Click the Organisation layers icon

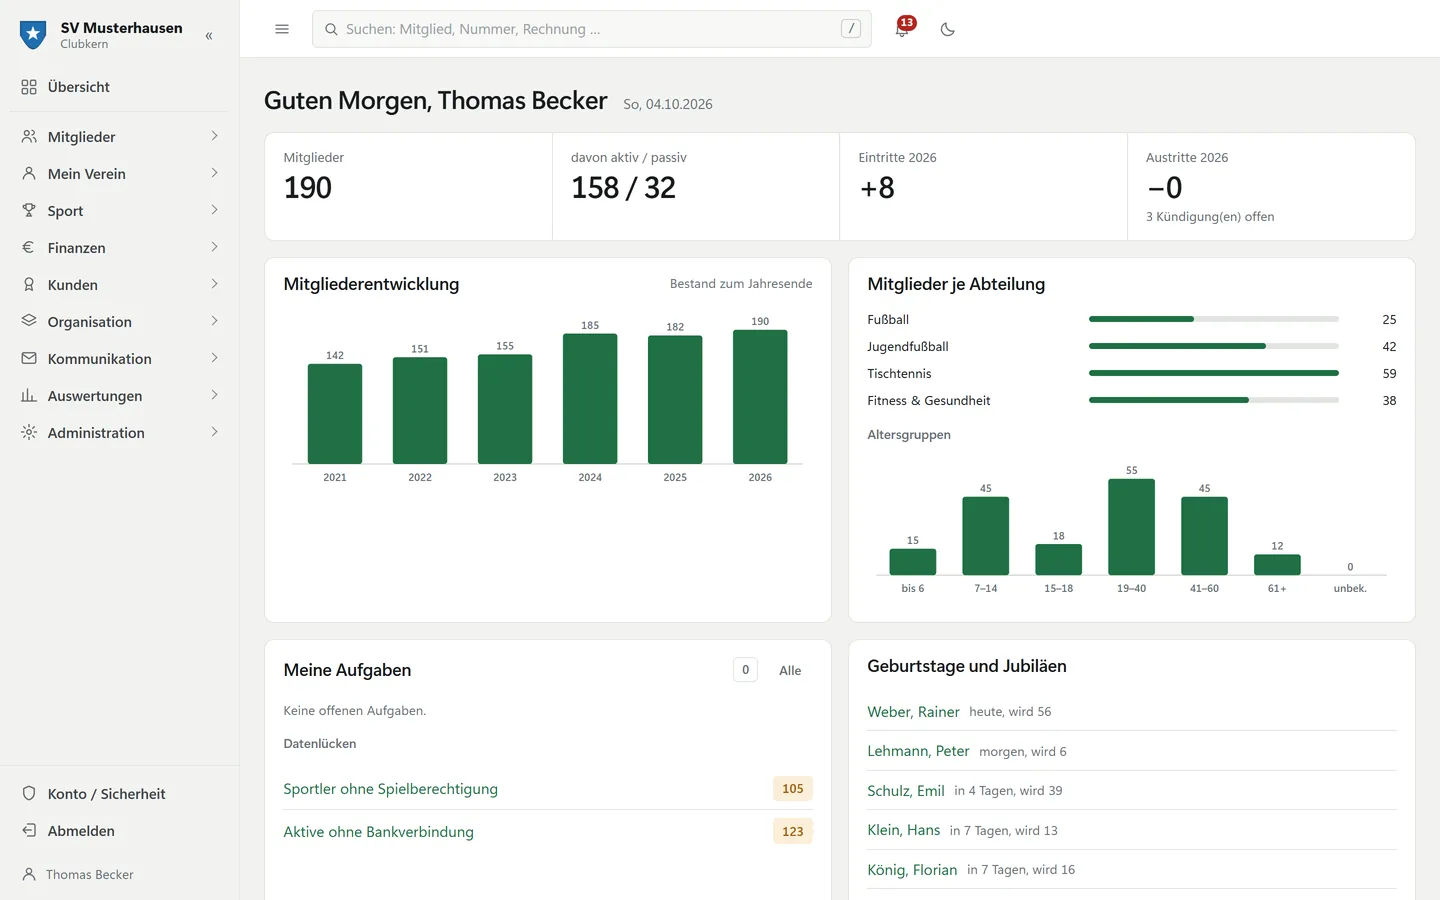(29, 321)
